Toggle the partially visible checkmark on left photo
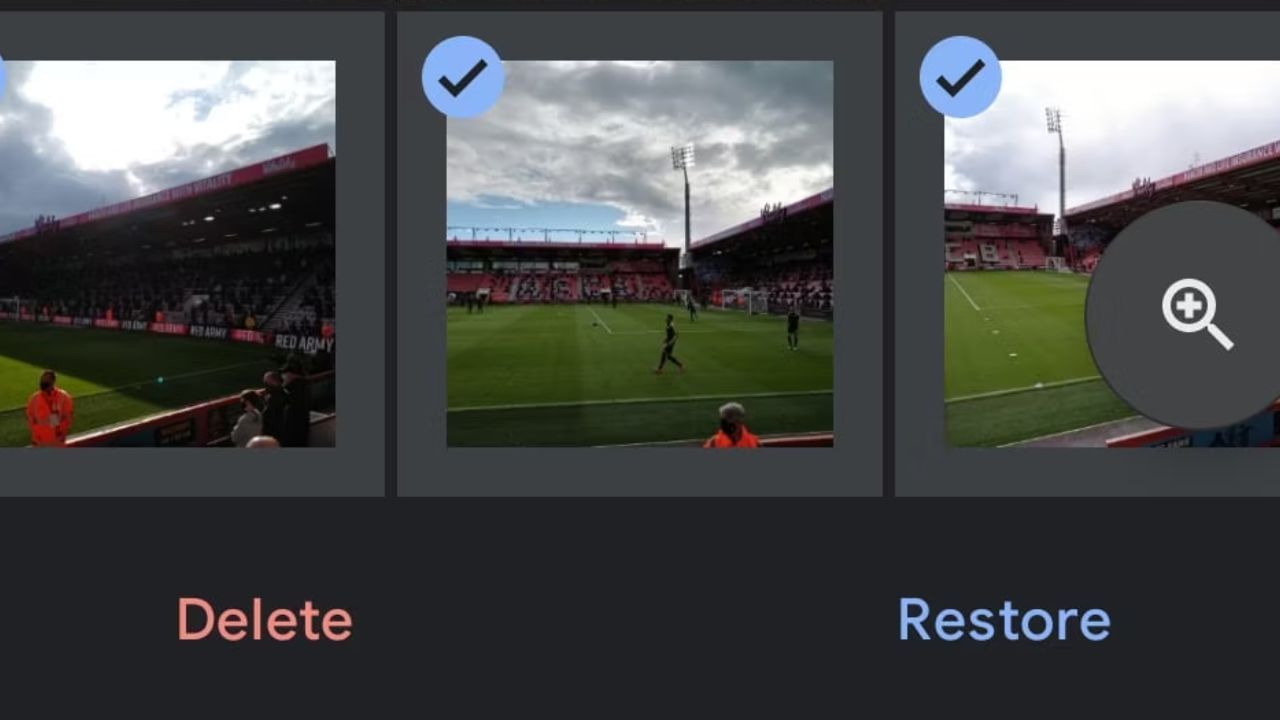Screen dimensions: 1280x720 (2, 77)
